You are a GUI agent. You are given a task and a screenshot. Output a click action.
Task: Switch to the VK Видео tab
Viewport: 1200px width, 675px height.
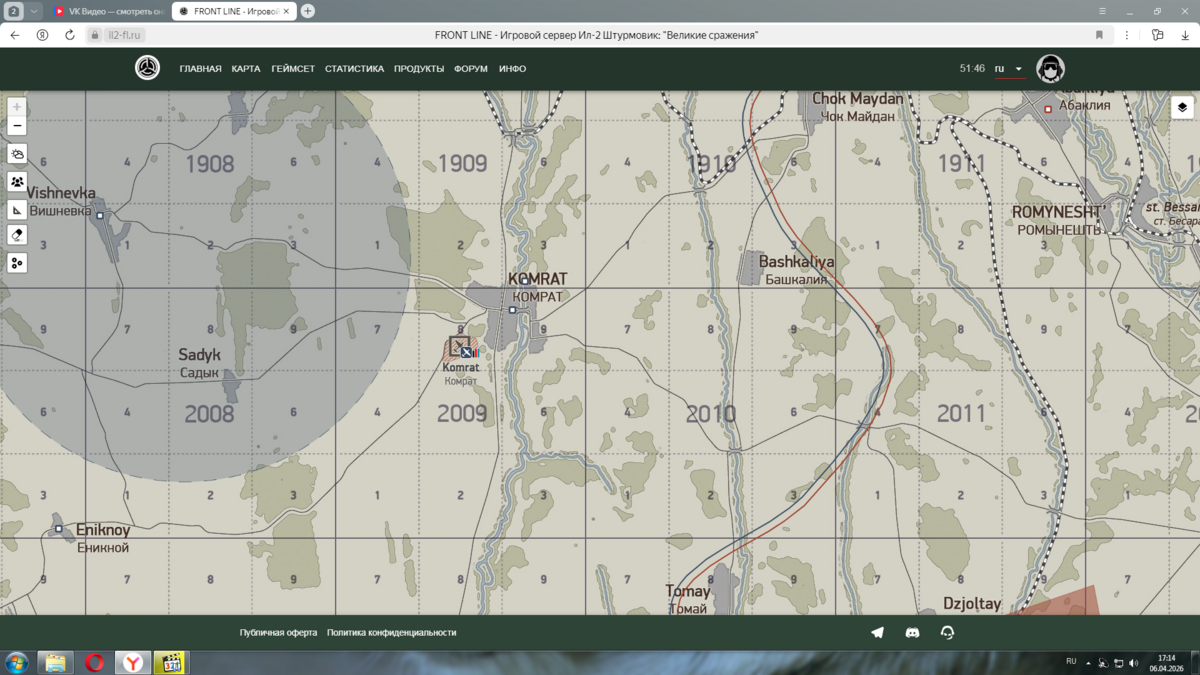(x=108, y=11)
